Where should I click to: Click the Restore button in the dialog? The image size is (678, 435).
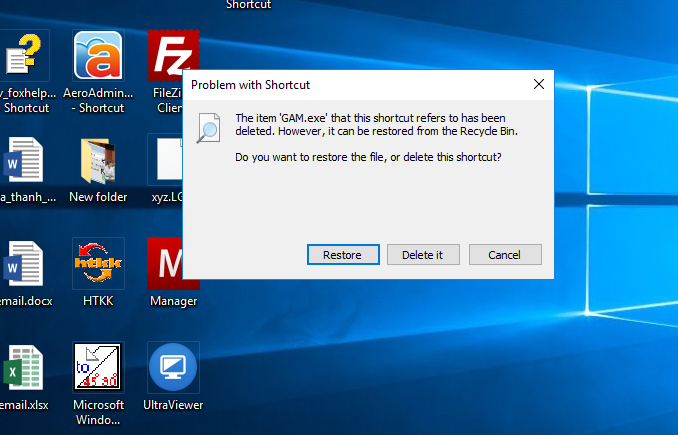coord(343,255)
